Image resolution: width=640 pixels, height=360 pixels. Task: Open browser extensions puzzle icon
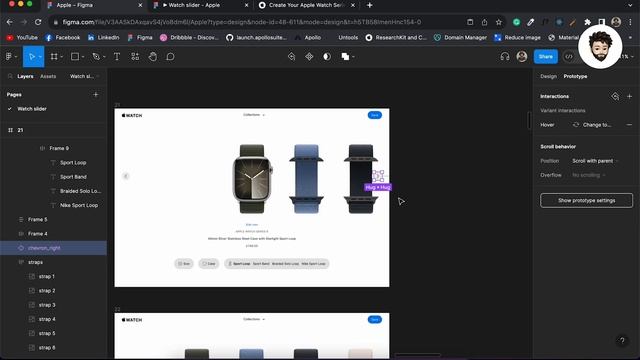(x=587, y=22)
